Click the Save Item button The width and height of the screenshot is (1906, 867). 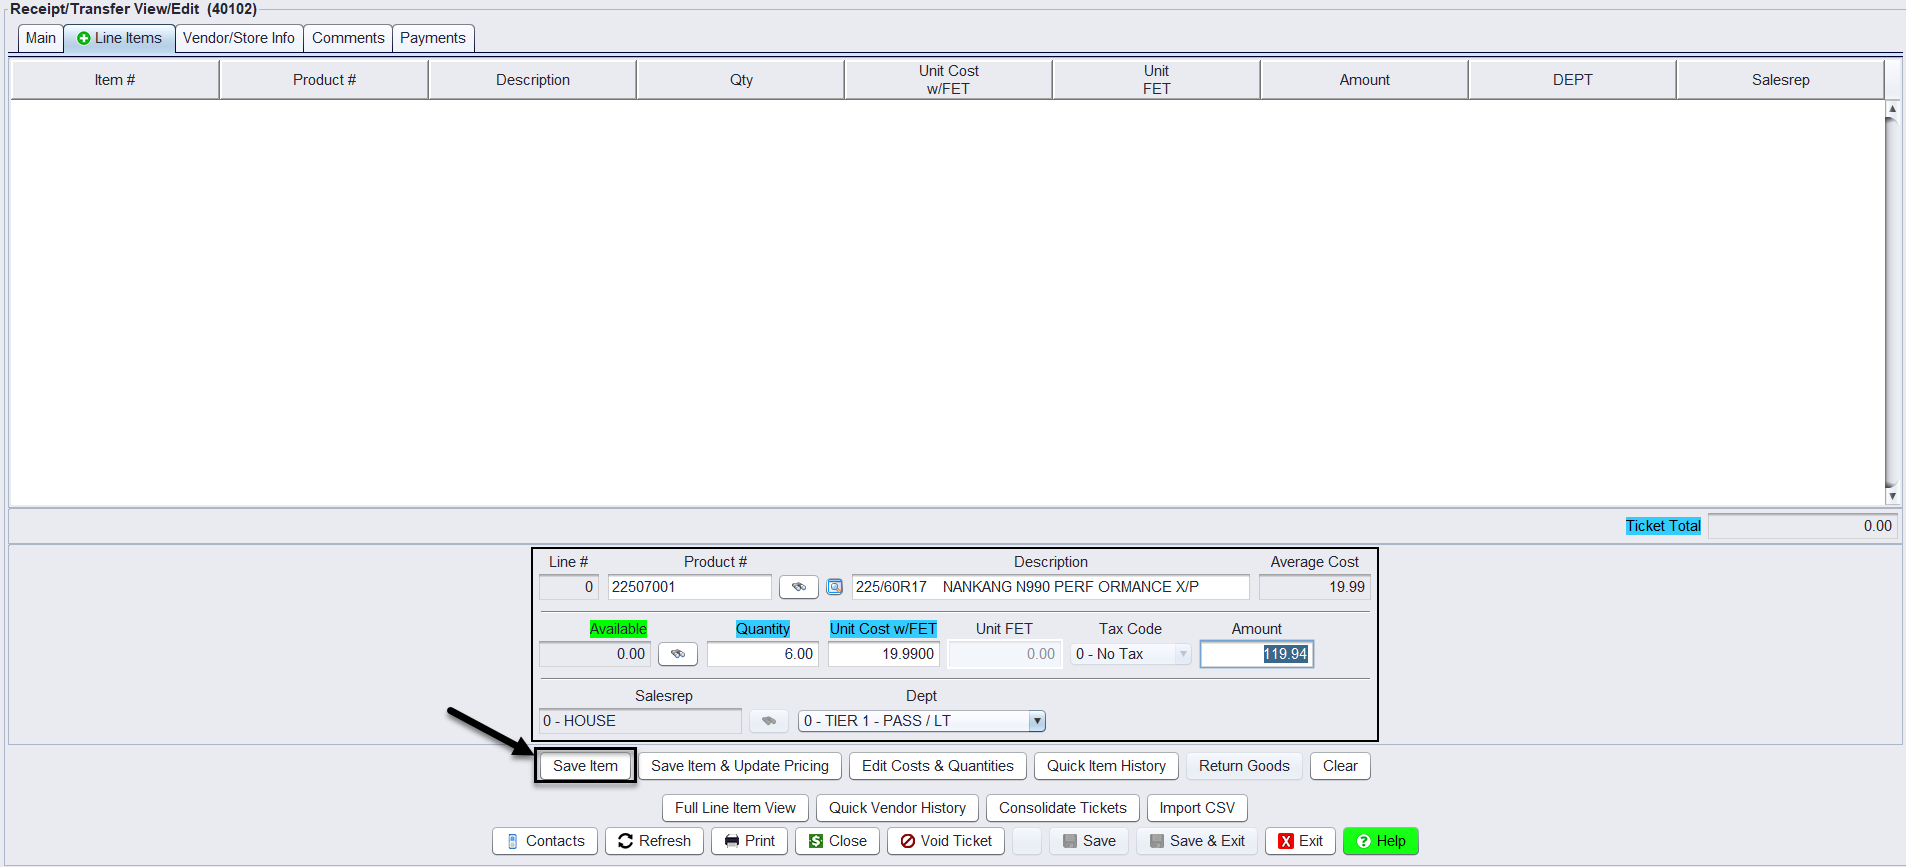(585, 766)
